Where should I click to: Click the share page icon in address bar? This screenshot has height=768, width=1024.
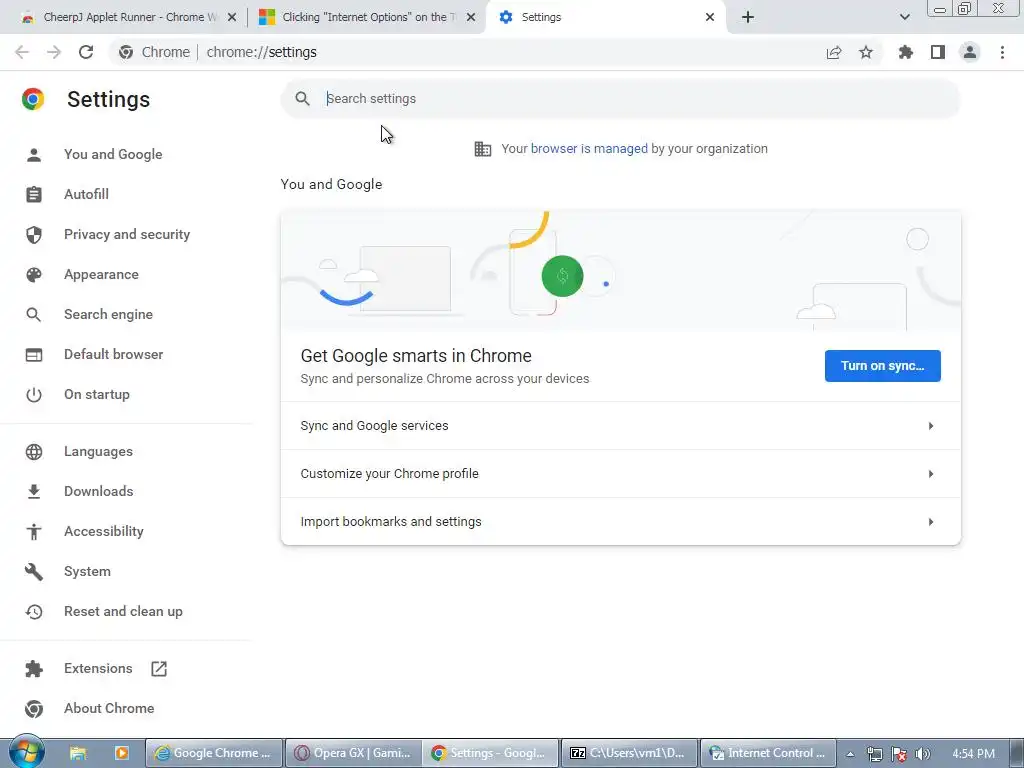(x=834, y=52)
